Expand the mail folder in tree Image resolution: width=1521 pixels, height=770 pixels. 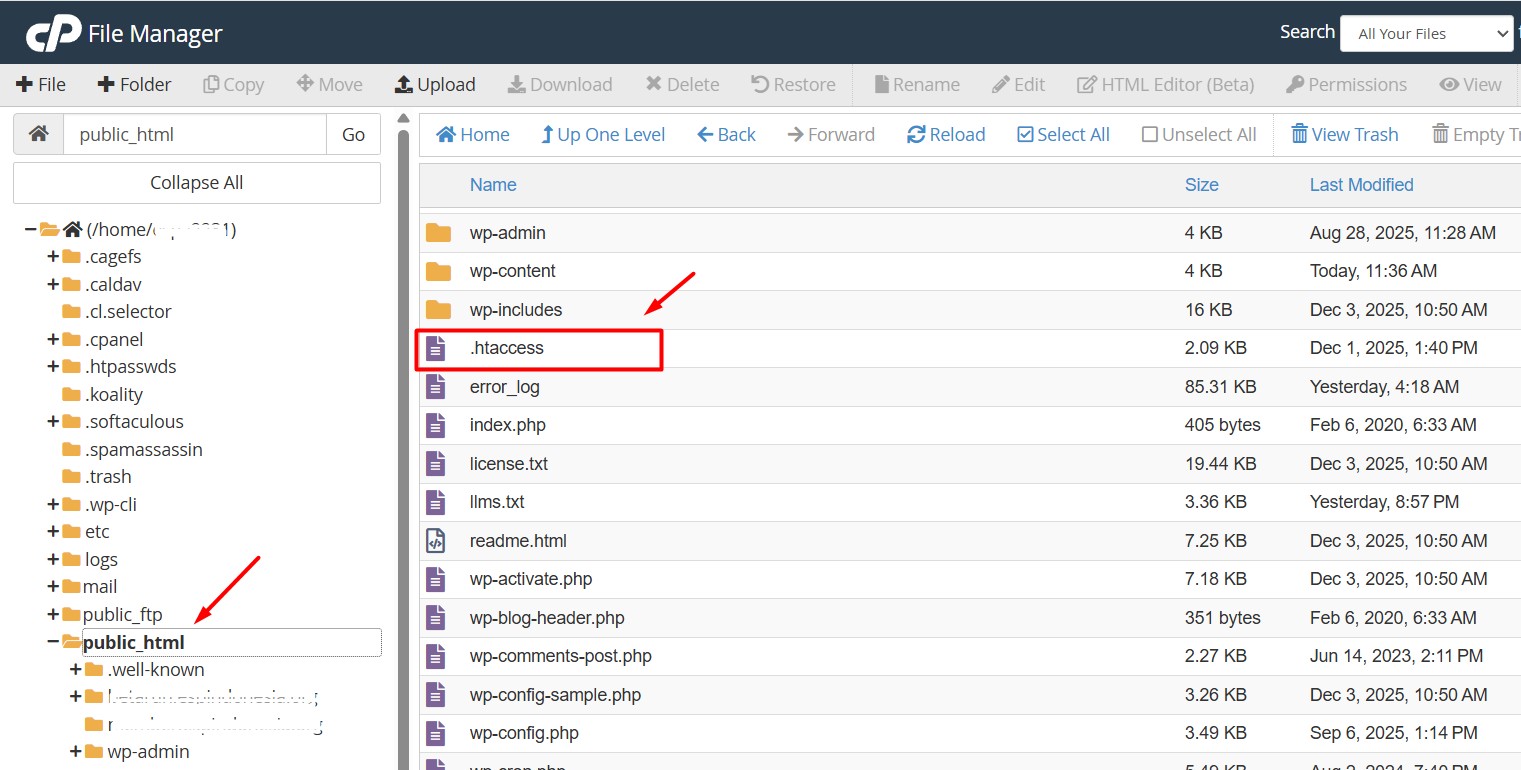[x=53, y=587]
